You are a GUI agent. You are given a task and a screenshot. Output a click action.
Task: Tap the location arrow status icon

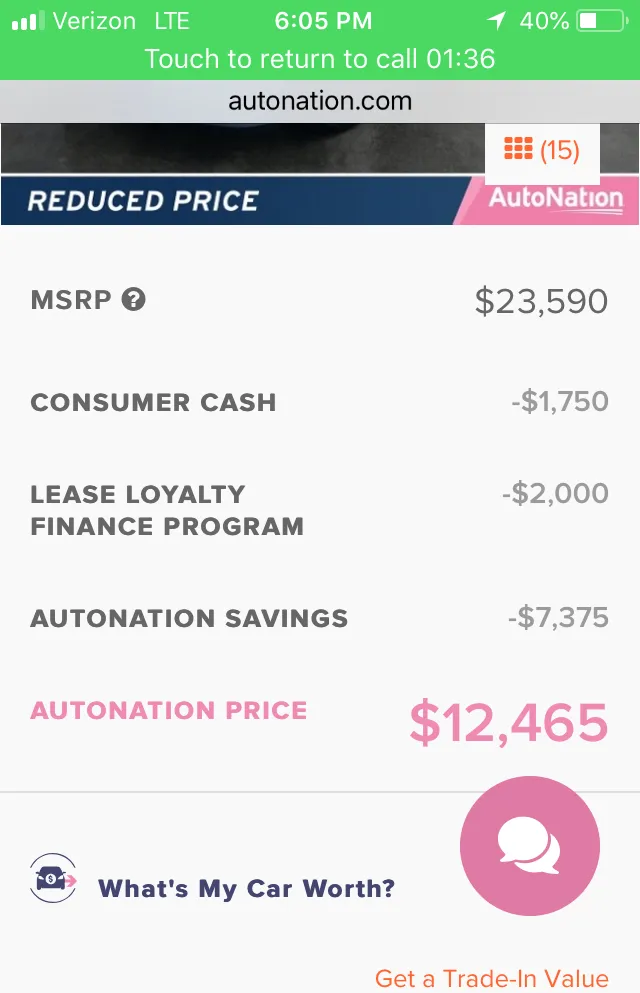tap(497, 20)
